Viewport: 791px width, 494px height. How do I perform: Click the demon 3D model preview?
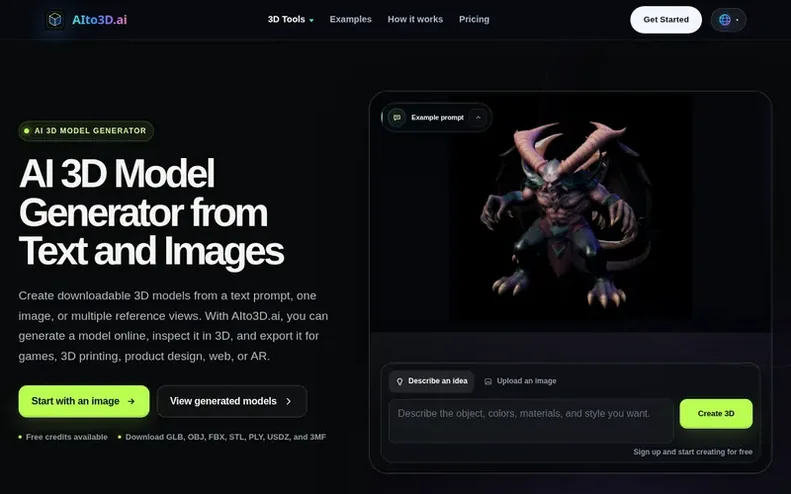click(570, 212)
